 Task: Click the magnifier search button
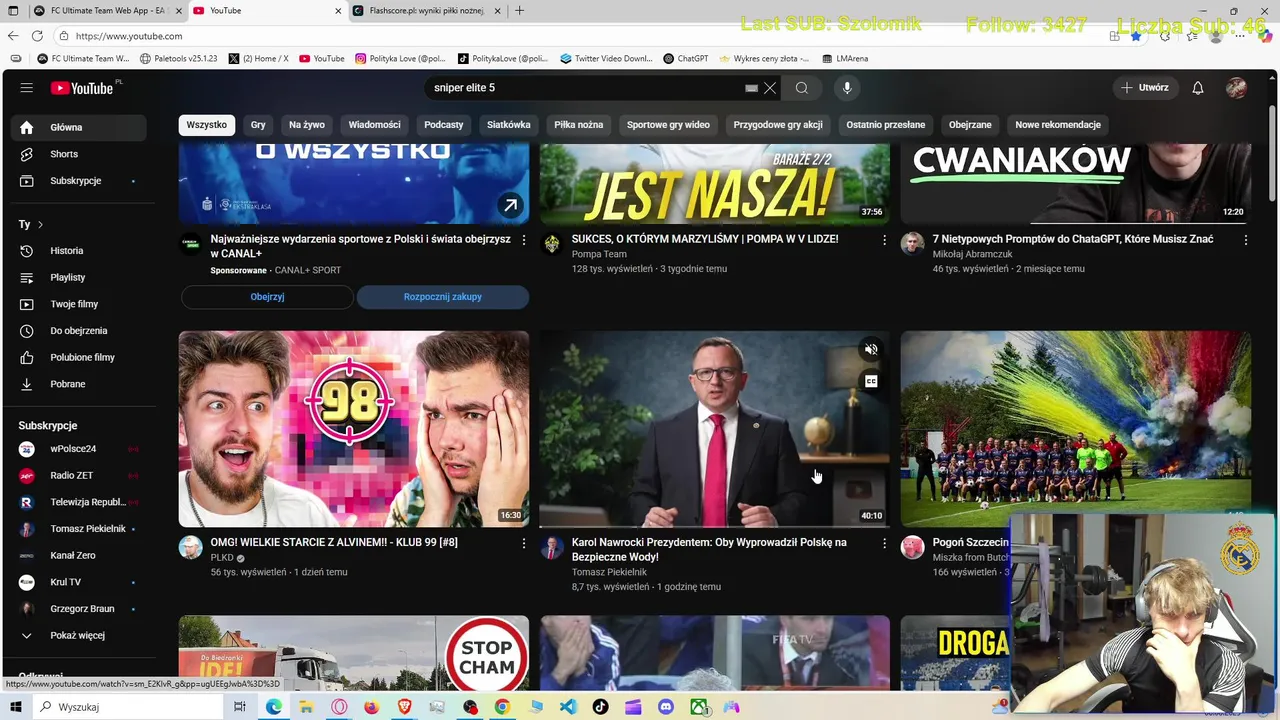click(802, 88)
